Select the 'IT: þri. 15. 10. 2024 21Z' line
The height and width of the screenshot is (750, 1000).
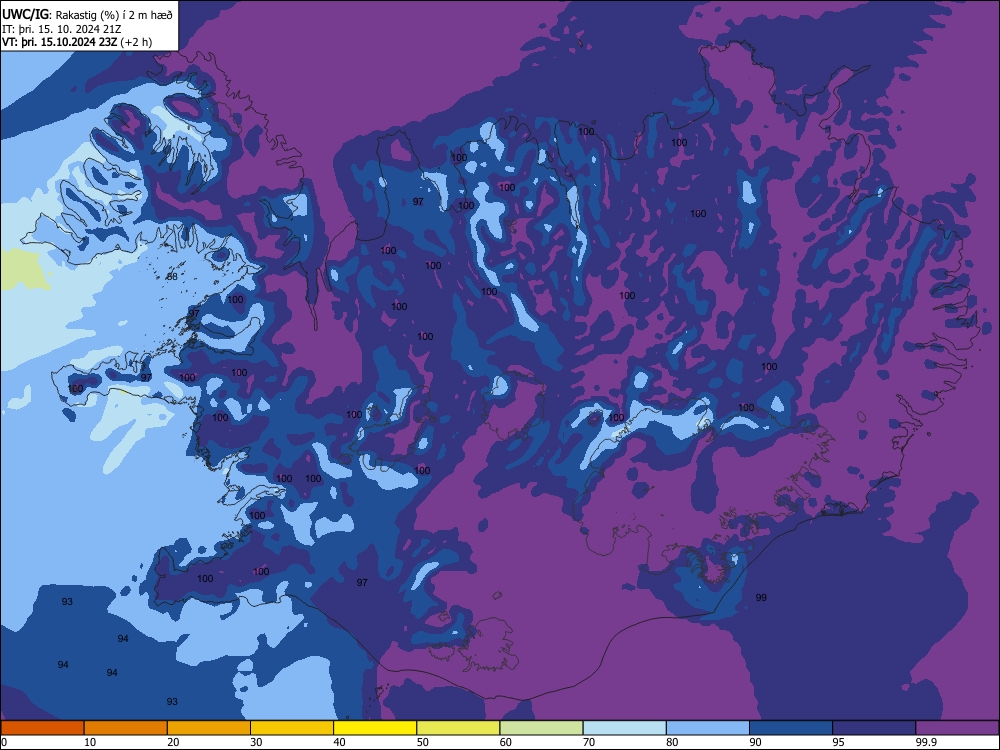tap(62, 29)
